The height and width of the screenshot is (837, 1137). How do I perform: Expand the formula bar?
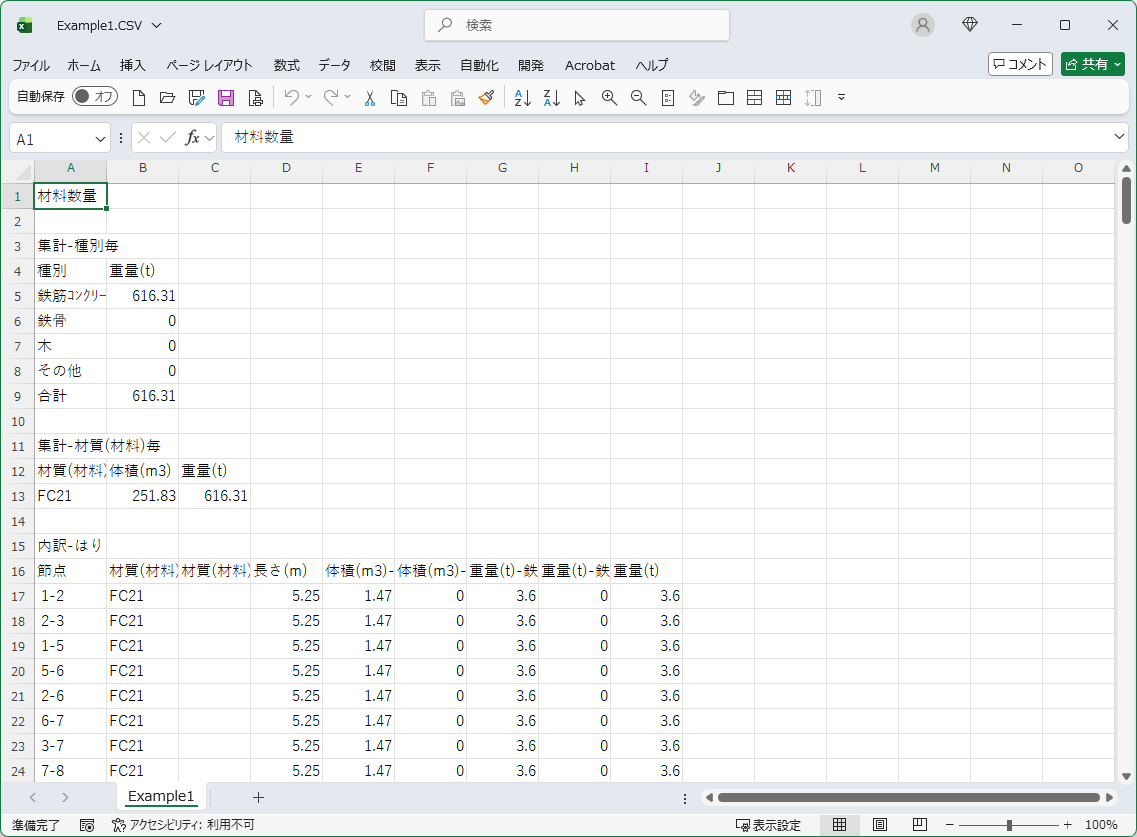[x=1119, y=136]
